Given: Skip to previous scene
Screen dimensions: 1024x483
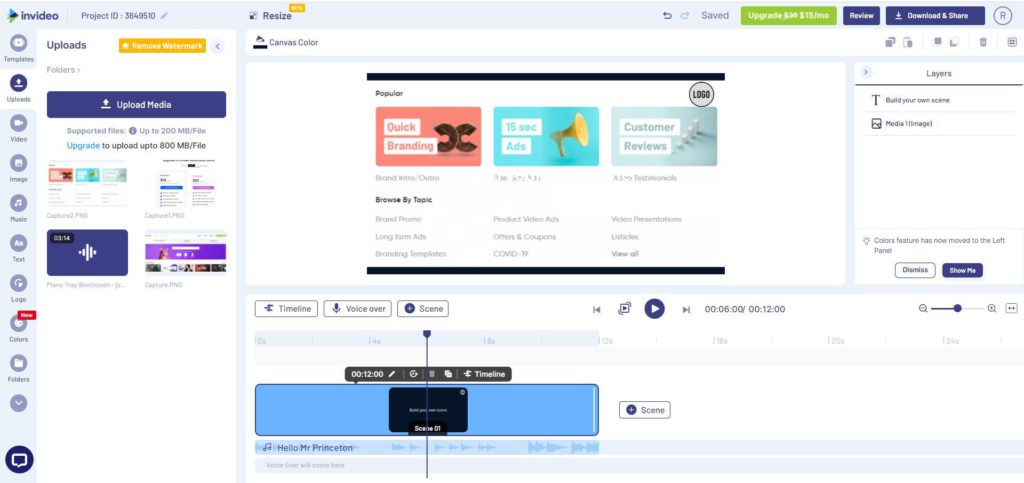Looking at the screenshot, I should coord(596,309).
